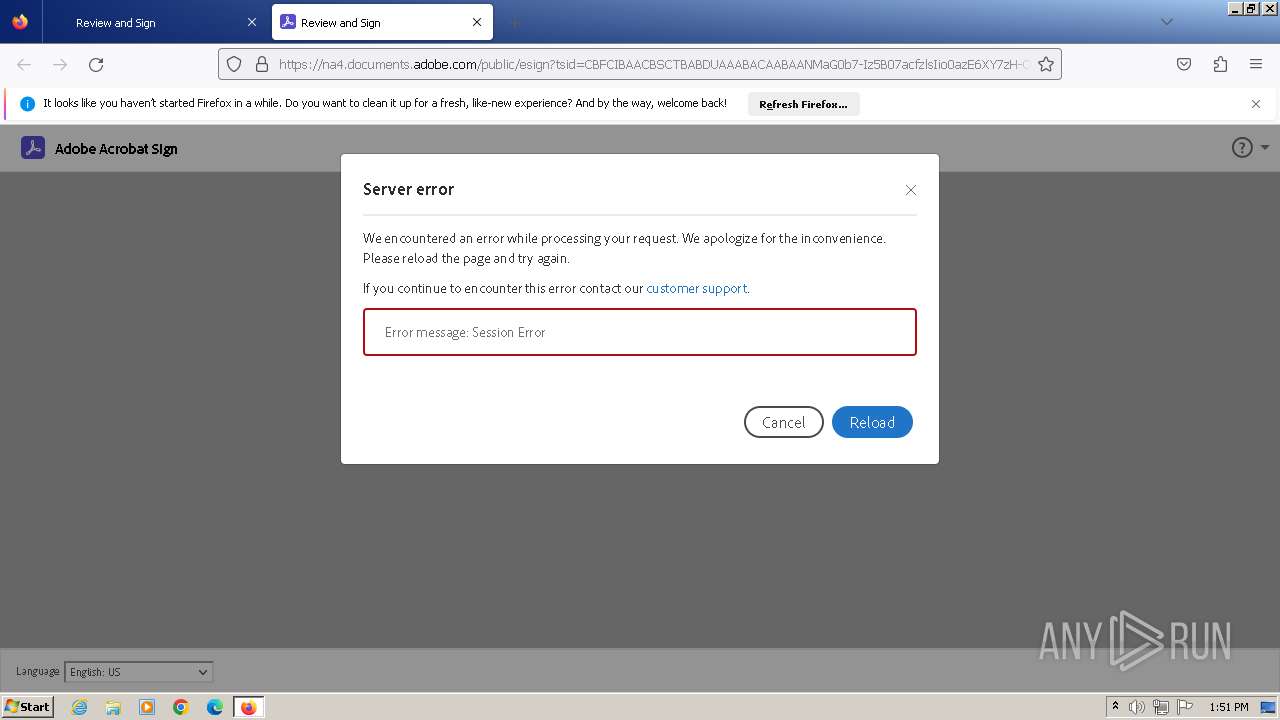Close the Server error dialog with the X
This screenshot has width=1280, height=720.
pyautogui.click(x=910, y=190)
